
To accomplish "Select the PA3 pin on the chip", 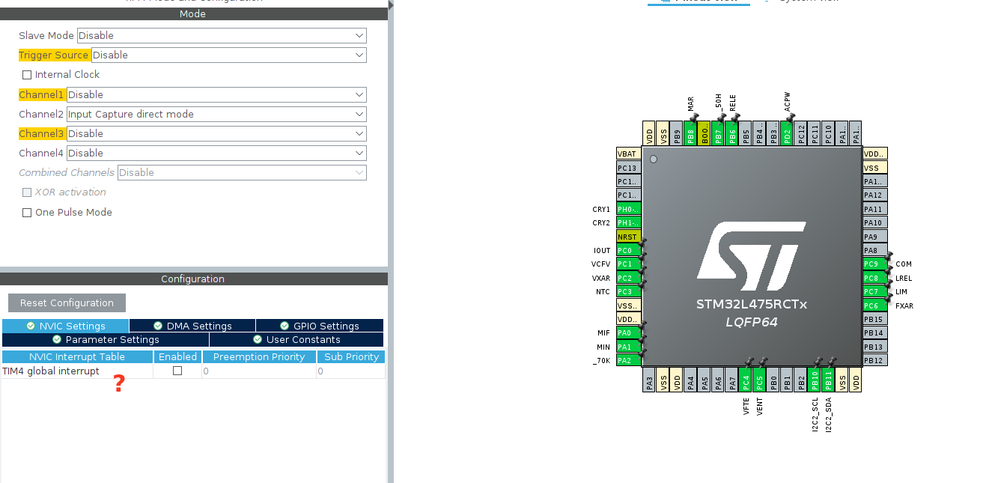I will pos(649,380).
